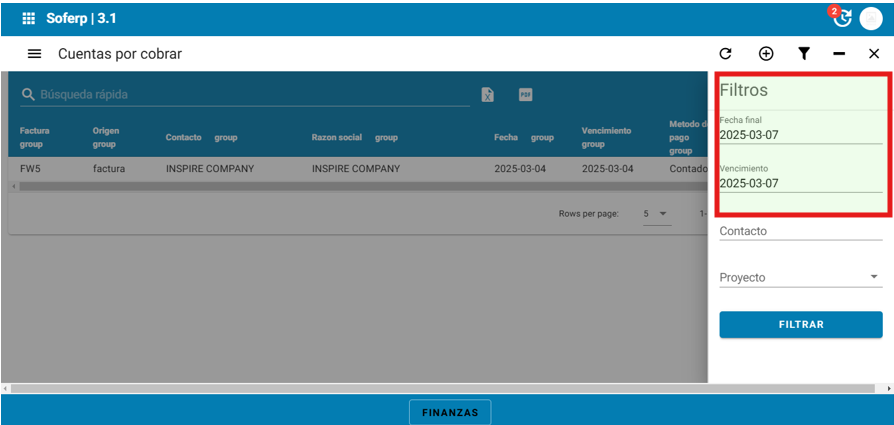The width and height of the screenshot is (894, 425).
Task: Click the Filtros panel heading
Action: point(743,90)
